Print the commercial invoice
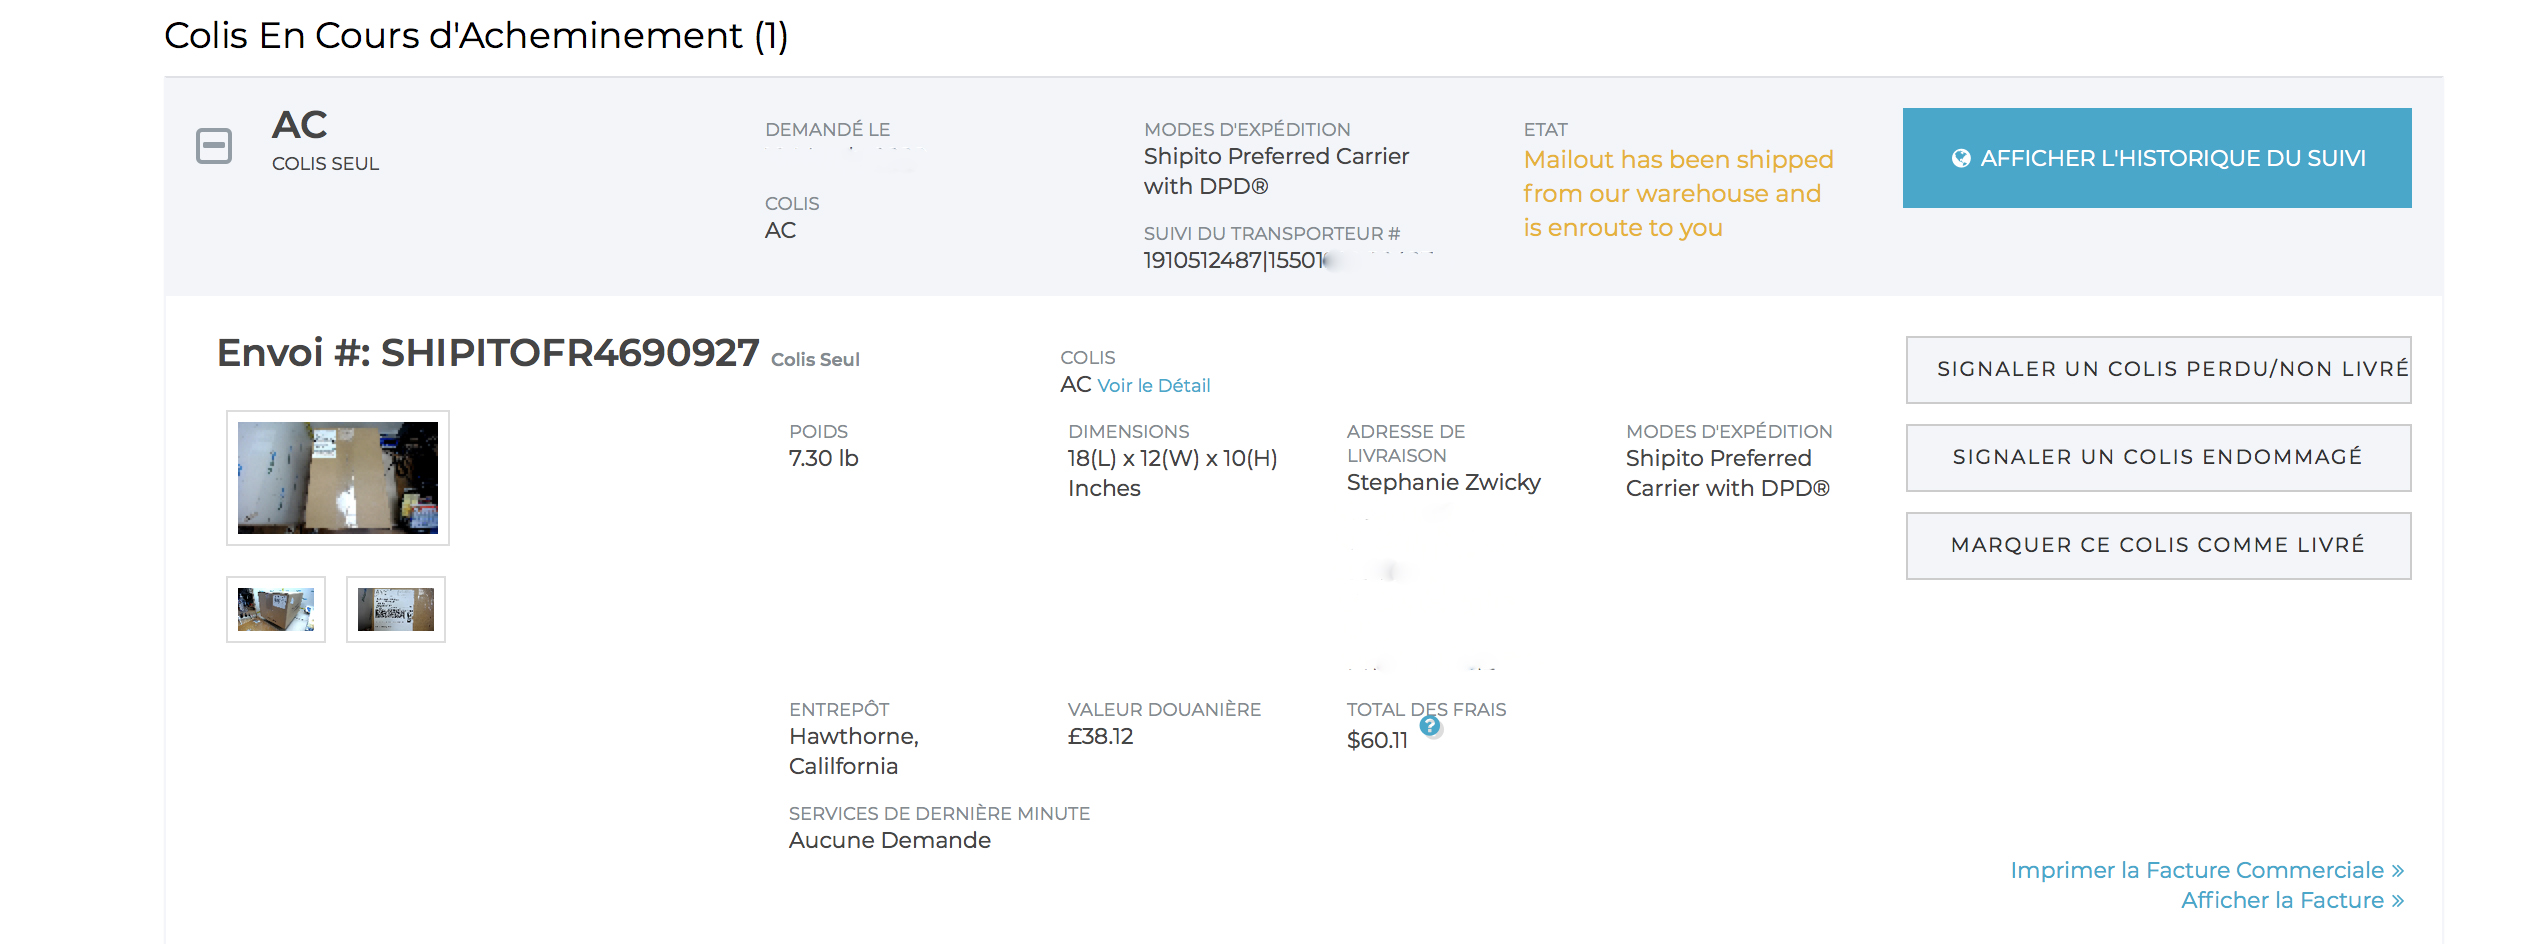 tap(2197, 870)
